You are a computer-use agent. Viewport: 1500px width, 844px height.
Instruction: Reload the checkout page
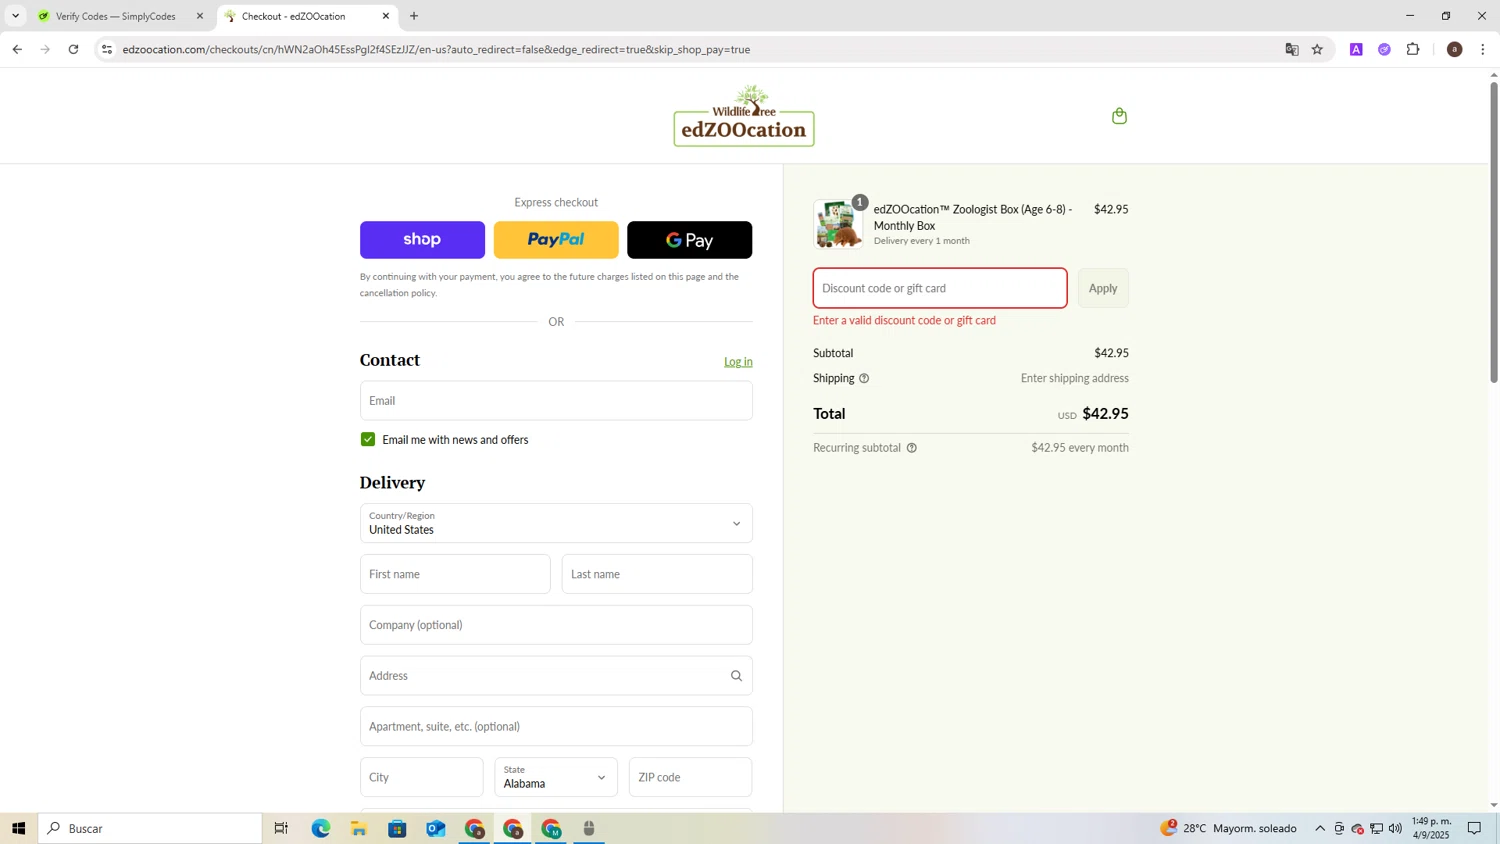(x=73, y=49)
